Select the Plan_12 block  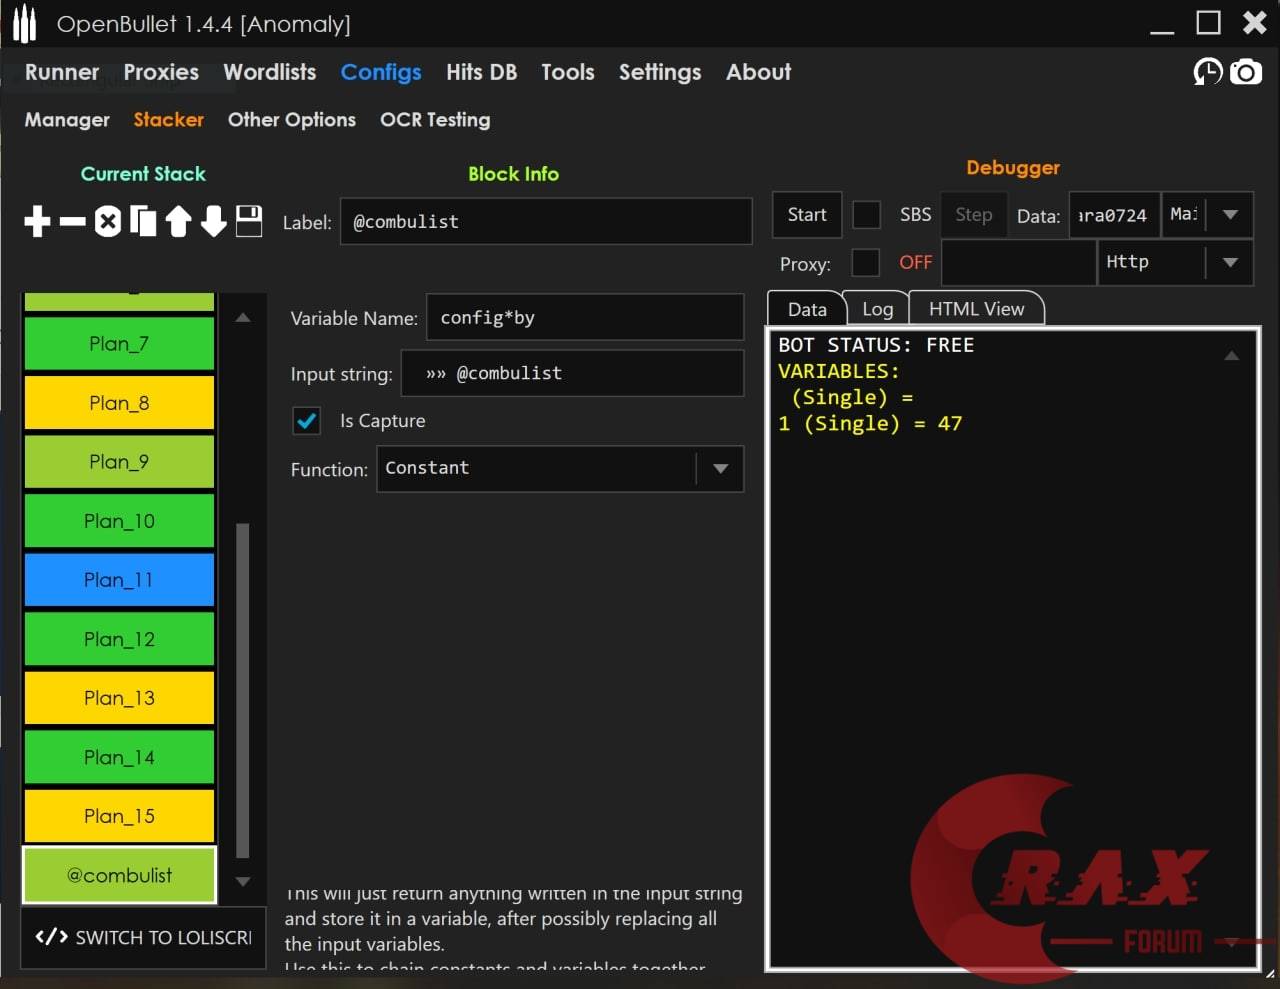[x=119, y=639]
